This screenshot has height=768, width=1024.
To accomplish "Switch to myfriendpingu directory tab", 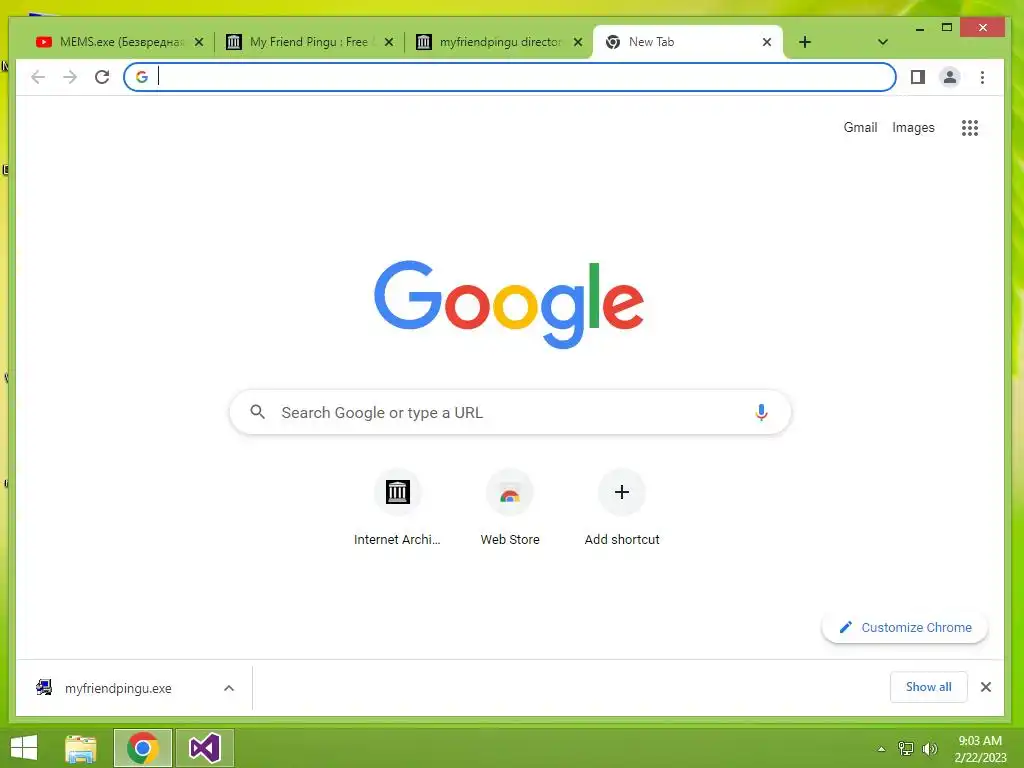I will pyautogui.click(x=500, y=42).
